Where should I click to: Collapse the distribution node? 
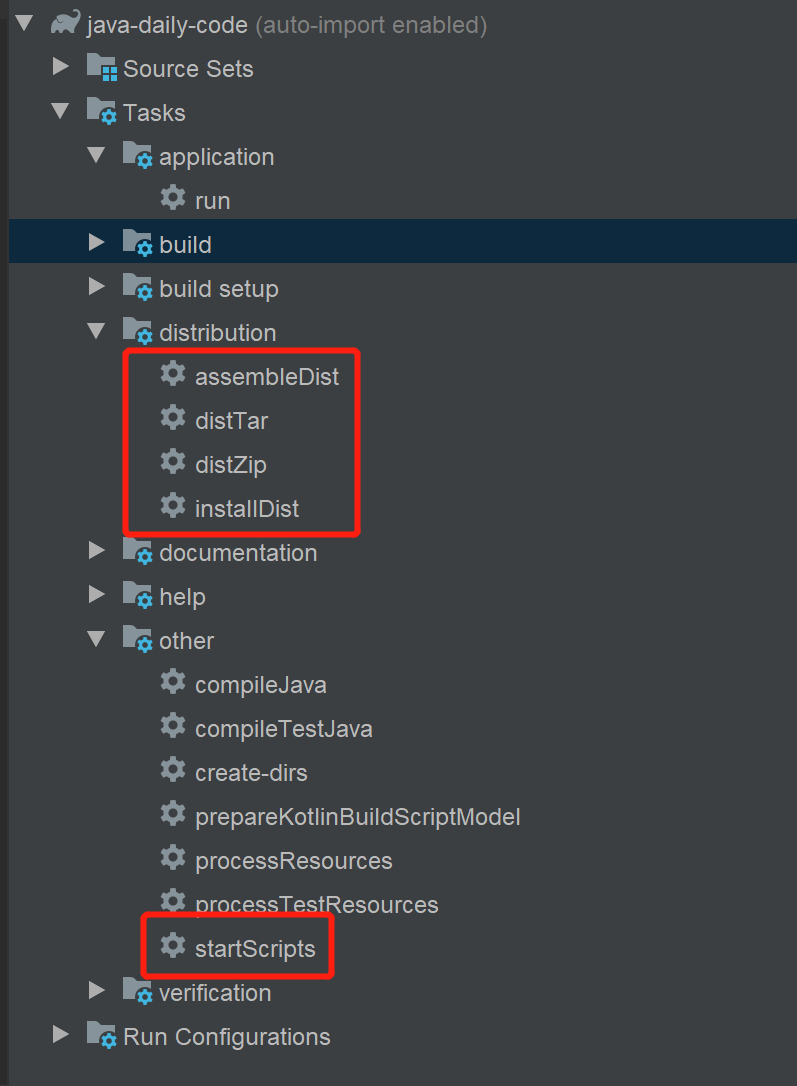pos(96,330)
